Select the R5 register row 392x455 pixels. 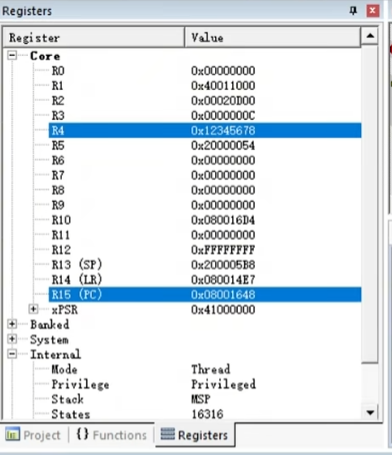click(x=205, y=145)
